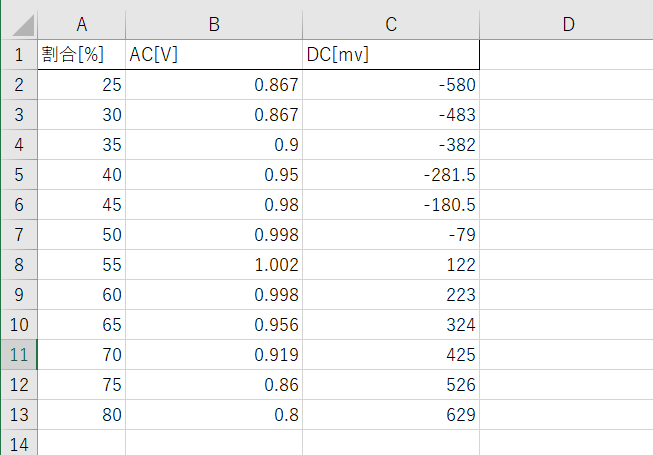Select row 14 header

[x=18, y=443]
